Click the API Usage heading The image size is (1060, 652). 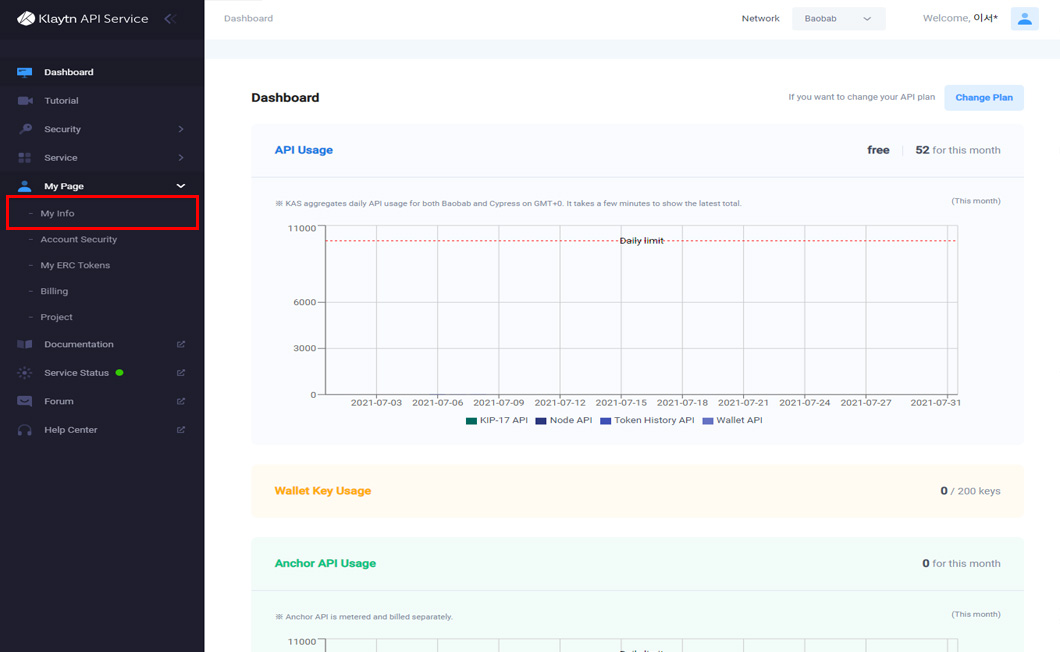(x=304, y=150)
